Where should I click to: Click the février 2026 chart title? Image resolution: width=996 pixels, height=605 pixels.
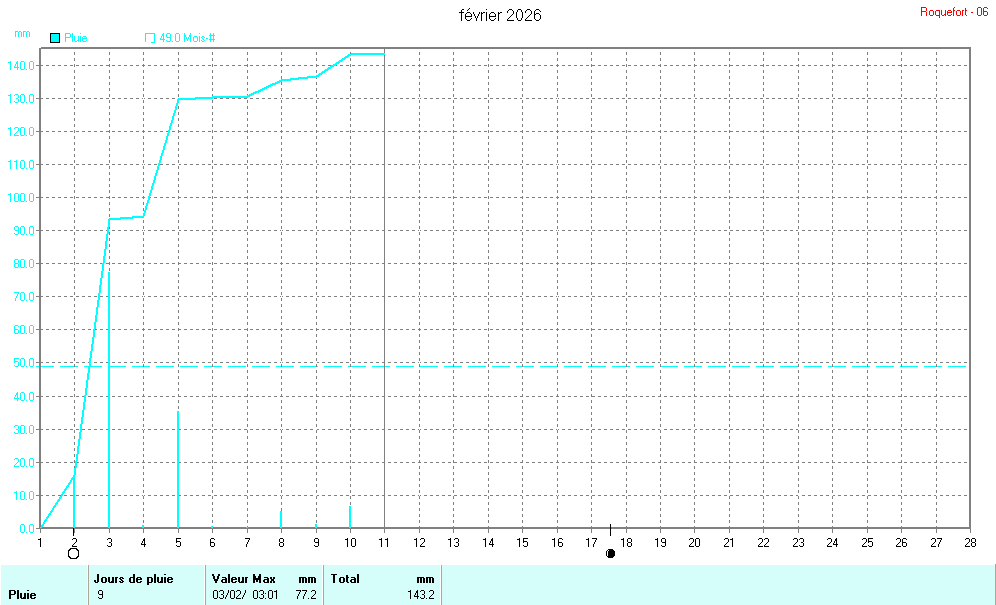[500, 15]
